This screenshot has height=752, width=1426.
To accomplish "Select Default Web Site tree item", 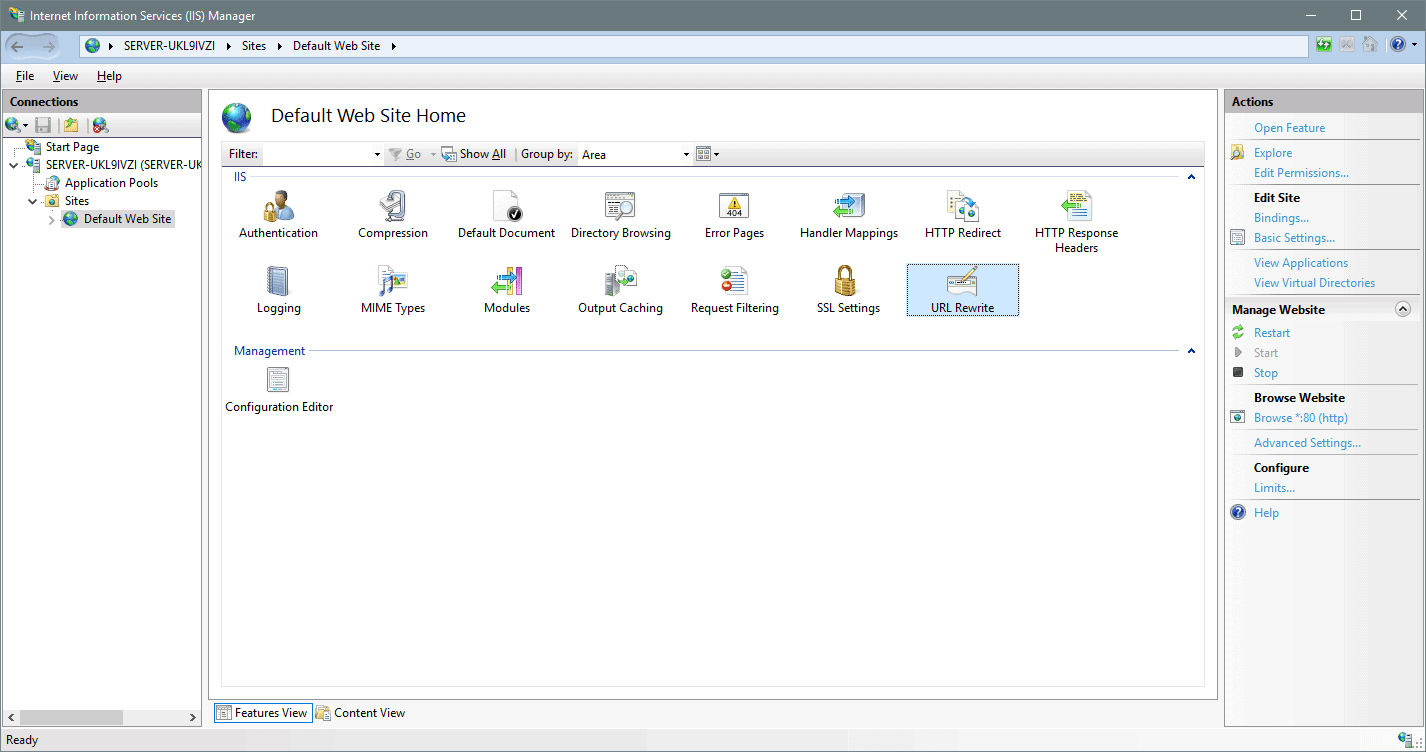I will (127, 219).
